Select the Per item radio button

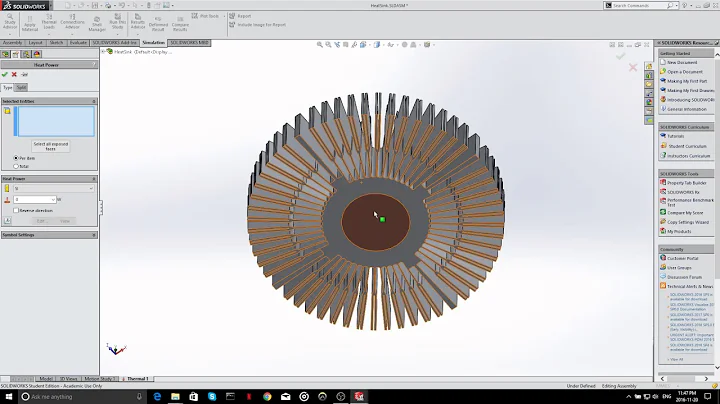pyautogui.click(x=16, y=158)
